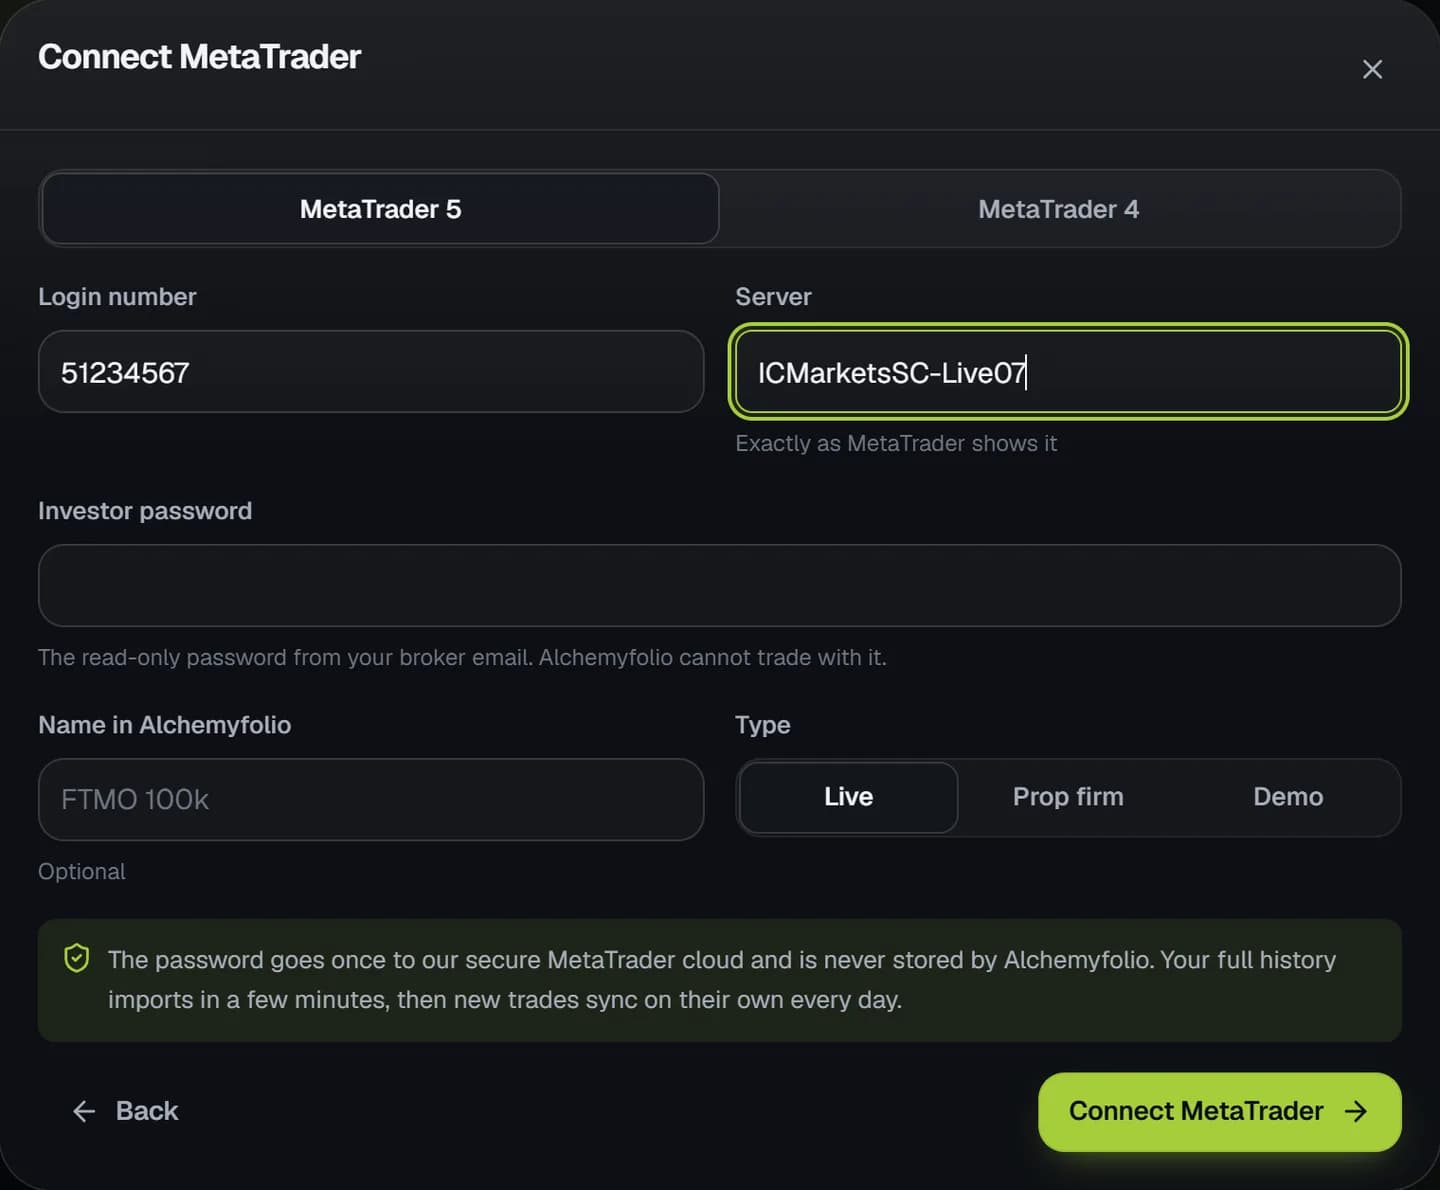Click the 'Type' label
Image resolution: width=1440 pixels, height=1190 pixels.
click(763, 725)
